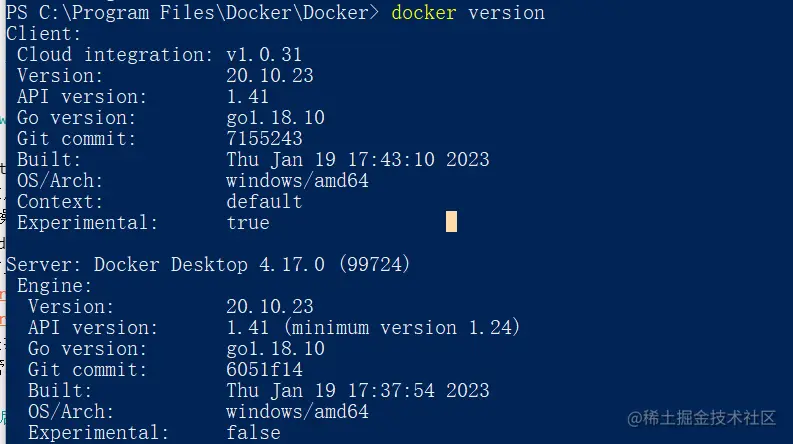Click the Server Experimental value 'false'
This screenshot has height=444, width=793.
253,432
